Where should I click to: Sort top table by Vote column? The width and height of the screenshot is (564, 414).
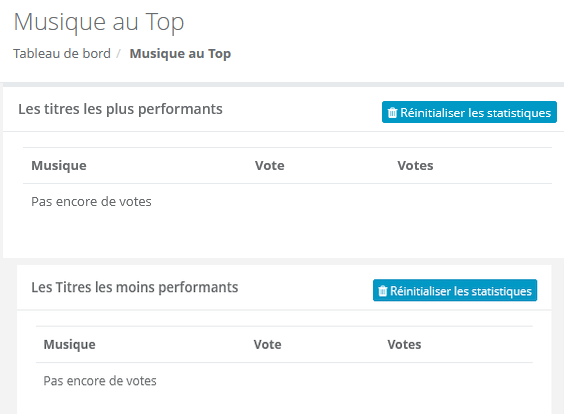(270, 165)
